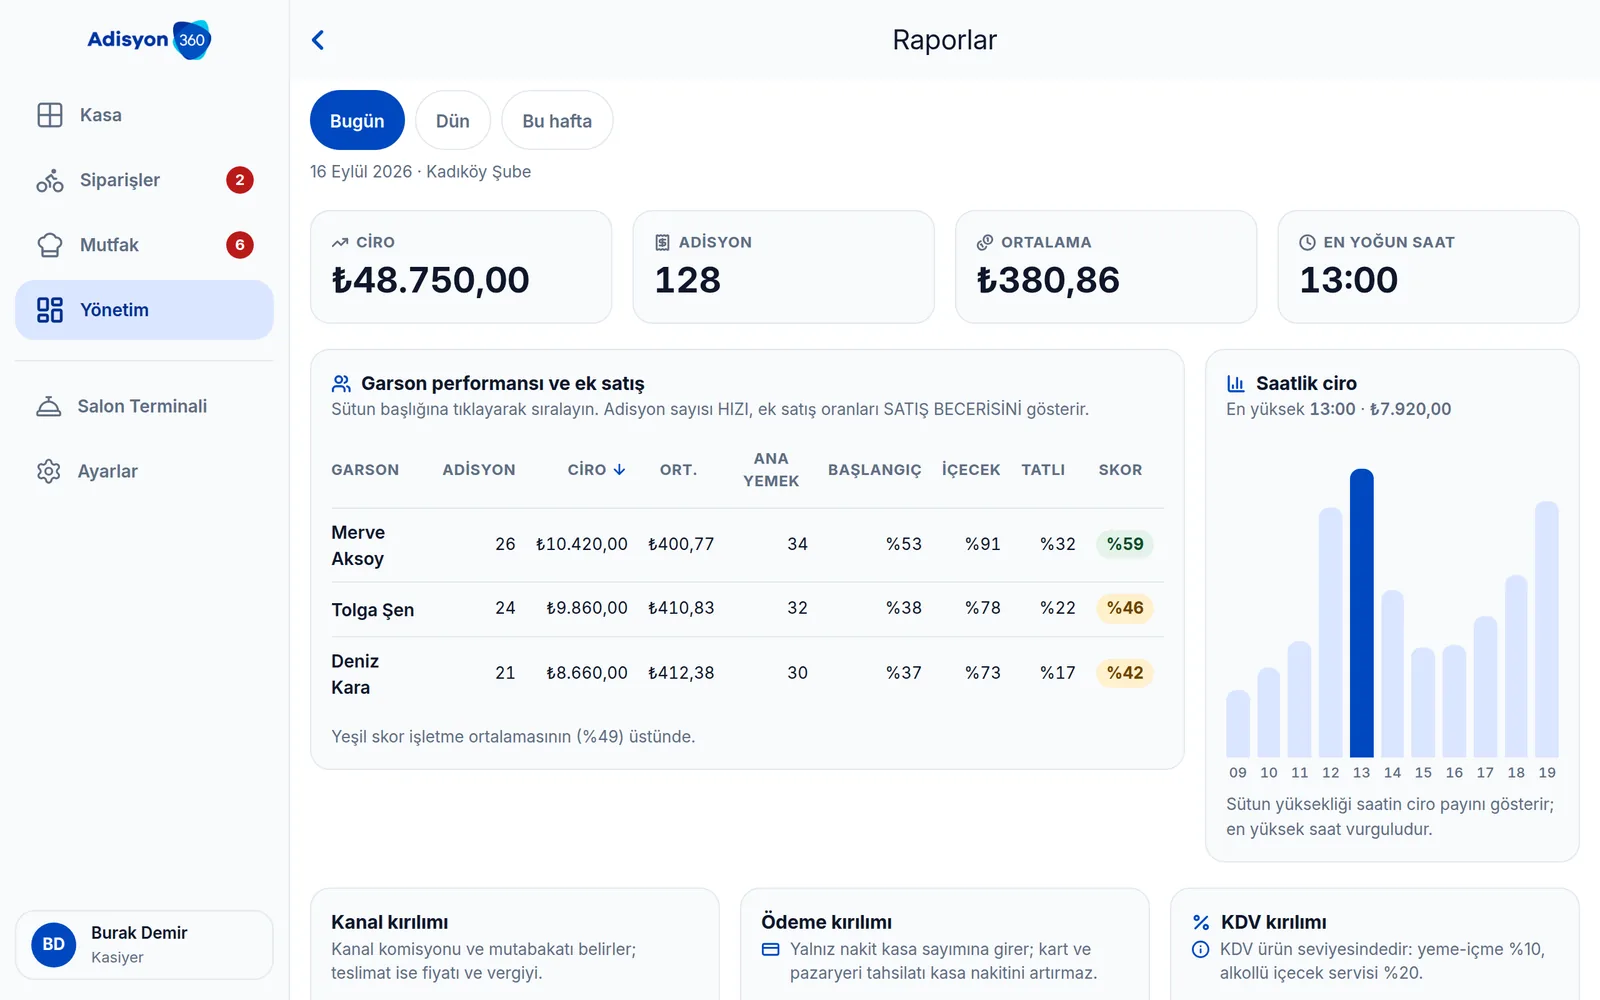1600x1000 pixels.
Task: Click the Siparişler badge showing 2
Action: 240,180
